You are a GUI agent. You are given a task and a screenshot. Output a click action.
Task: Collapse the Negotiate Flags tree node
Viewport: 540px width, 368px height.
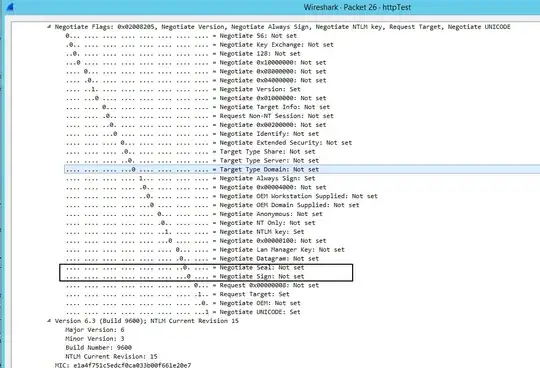pos(49,27)
